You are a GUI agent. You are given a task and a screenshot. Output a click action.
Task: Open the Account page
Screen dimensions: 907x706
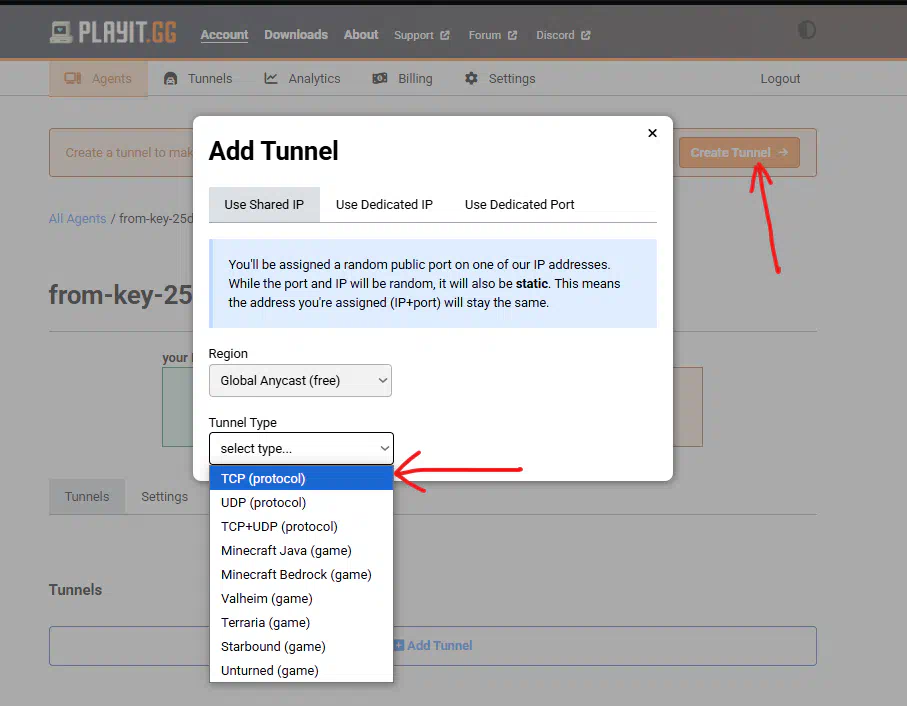224,35
